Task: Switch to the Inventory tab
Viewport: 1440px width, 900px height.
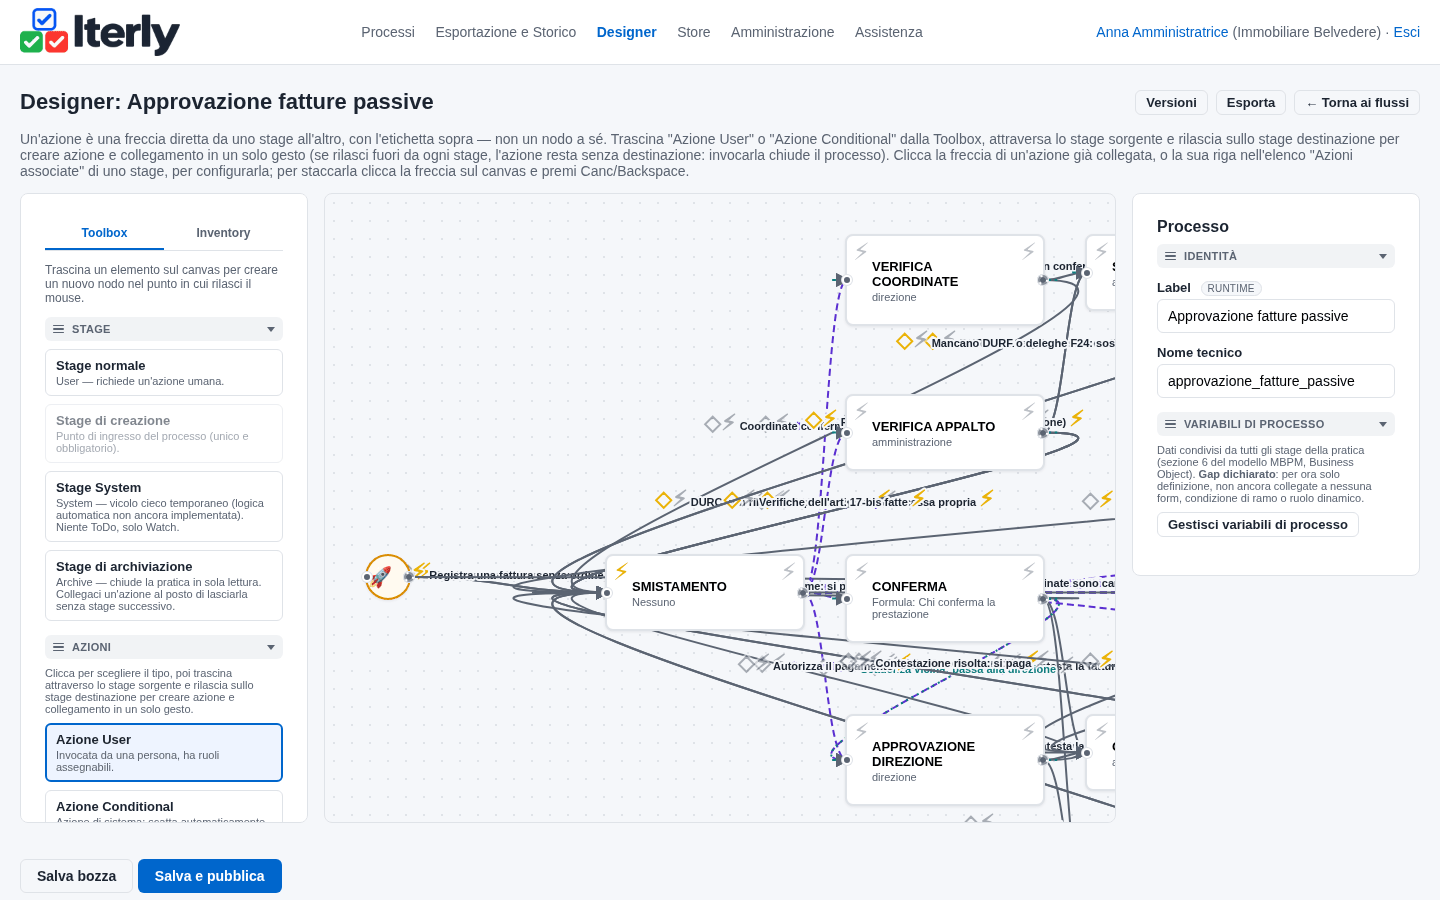Action: tap(223, 233)
